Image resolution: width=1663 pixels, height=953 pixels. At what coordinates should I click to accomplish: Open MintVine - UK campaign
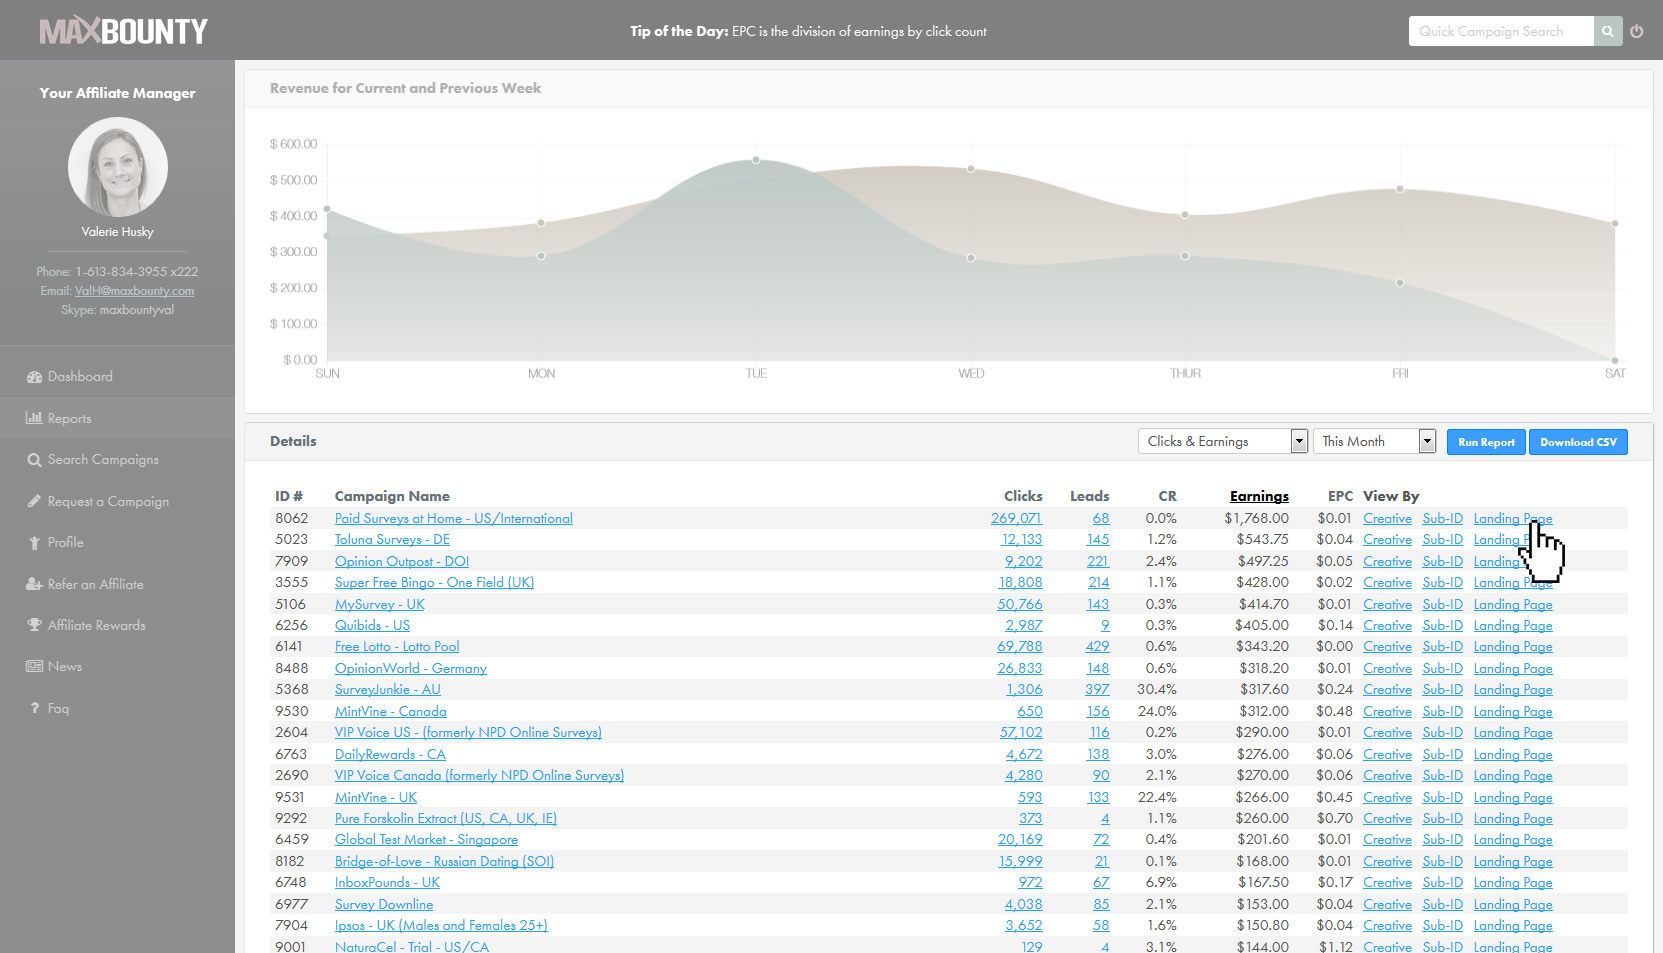[376, 797]
